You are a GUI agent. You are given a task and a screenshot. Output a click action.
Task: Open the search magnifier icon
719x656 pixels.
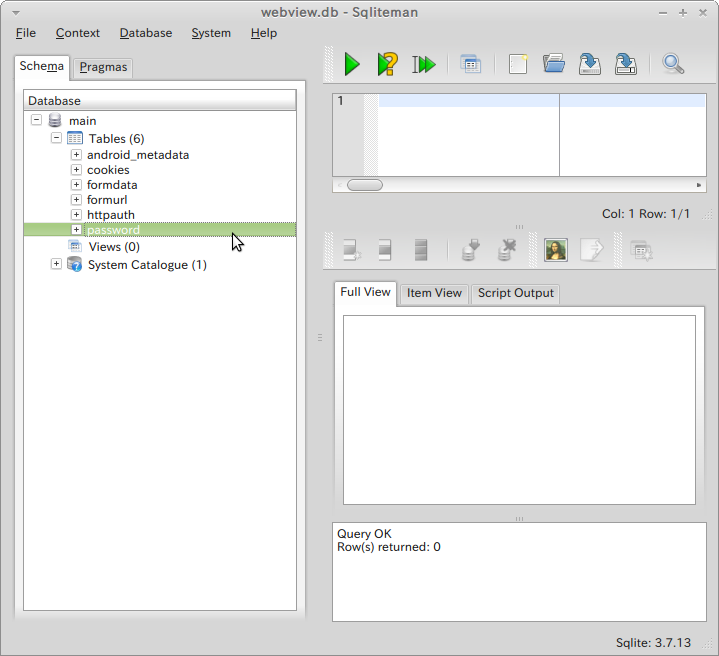click(673, 64)
